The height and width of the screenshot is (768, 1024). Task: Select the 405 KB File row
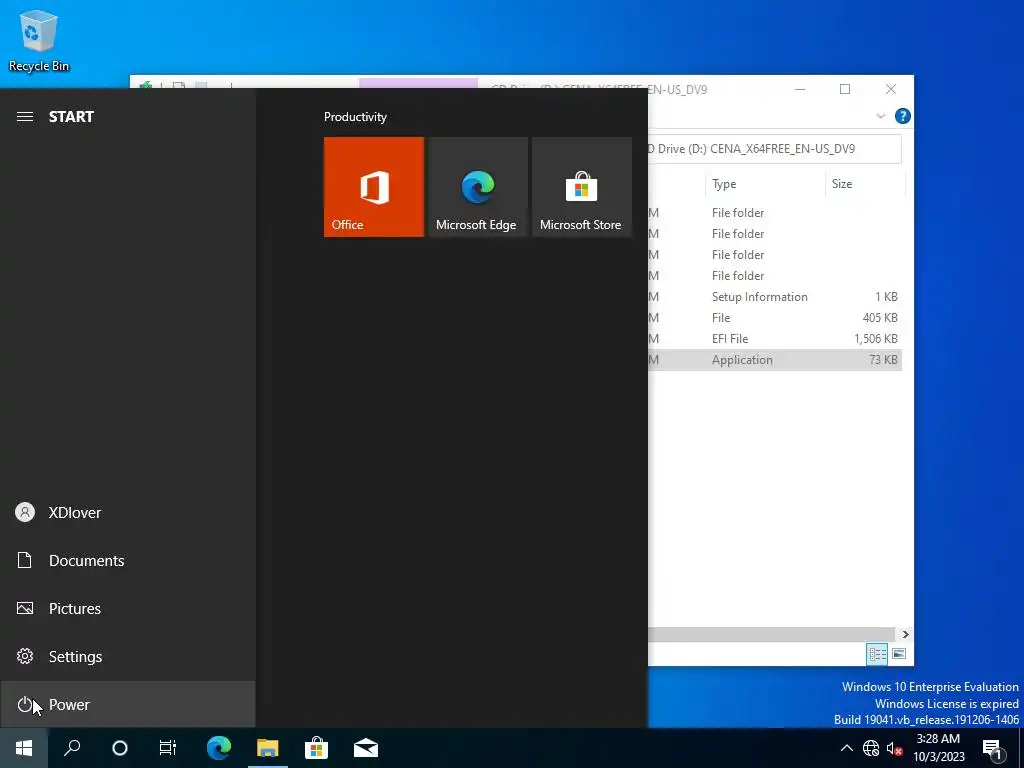775,317
